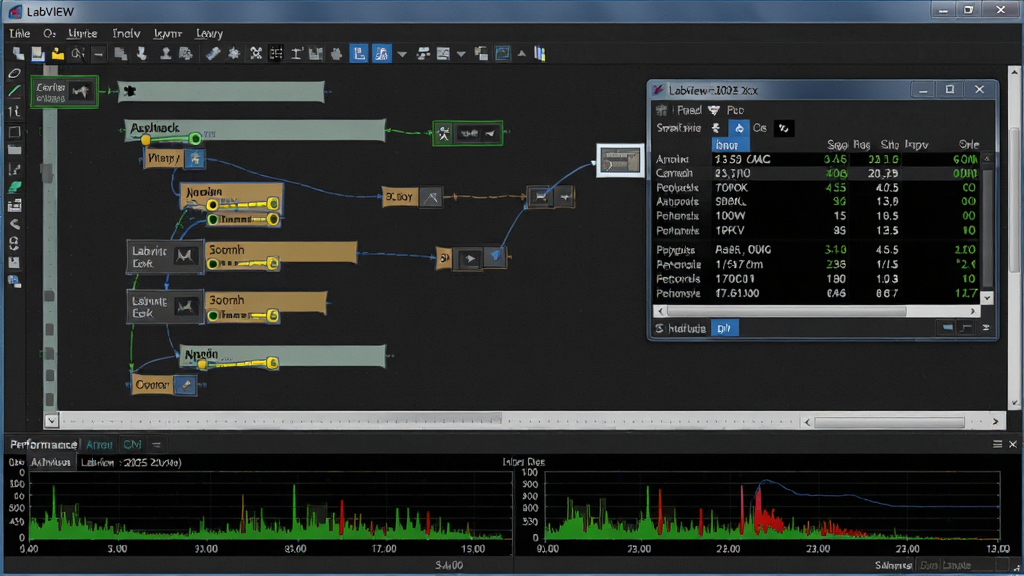Image resolution: width=1024 pixels, height=576 pixels.
Task: Click the up triangle in the toolbar
Action: point(522,54)
